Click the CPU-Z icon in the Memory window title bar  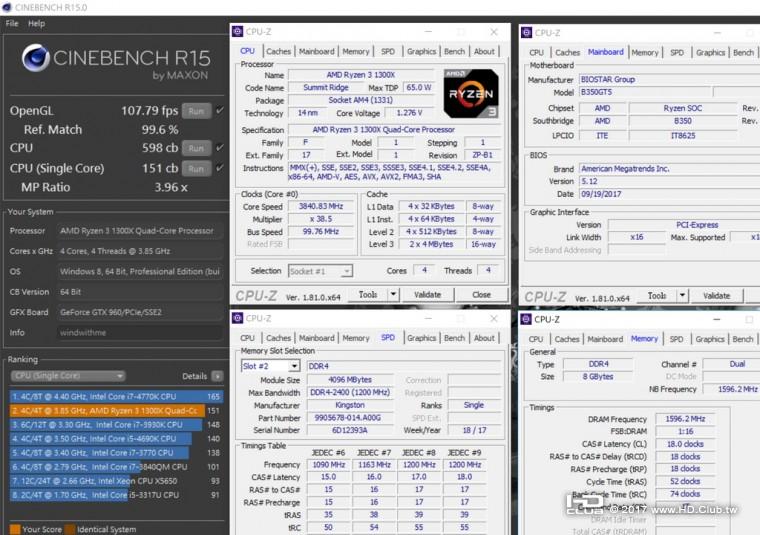[526, 319]
